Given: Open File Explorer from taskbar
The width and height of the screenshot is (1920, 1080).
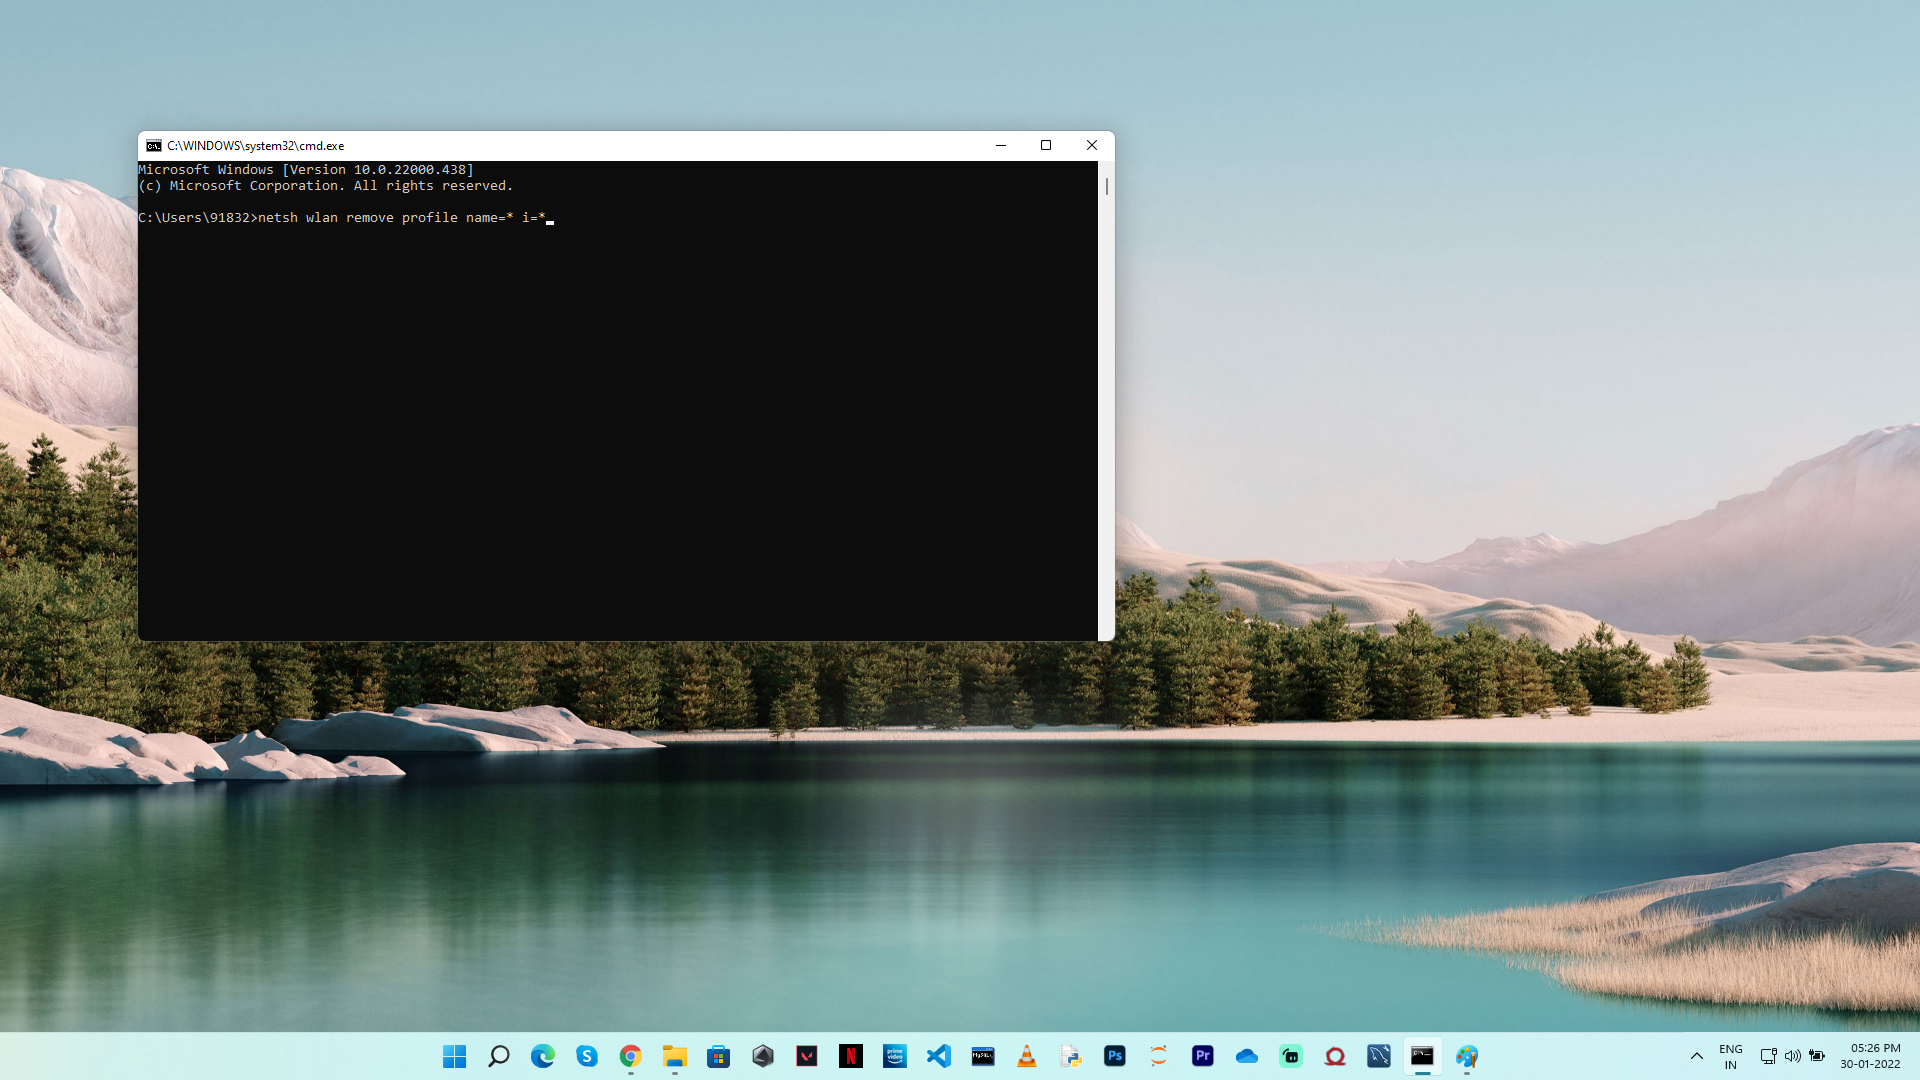Looking at the screenshot, I should [x=674, y=1056].
